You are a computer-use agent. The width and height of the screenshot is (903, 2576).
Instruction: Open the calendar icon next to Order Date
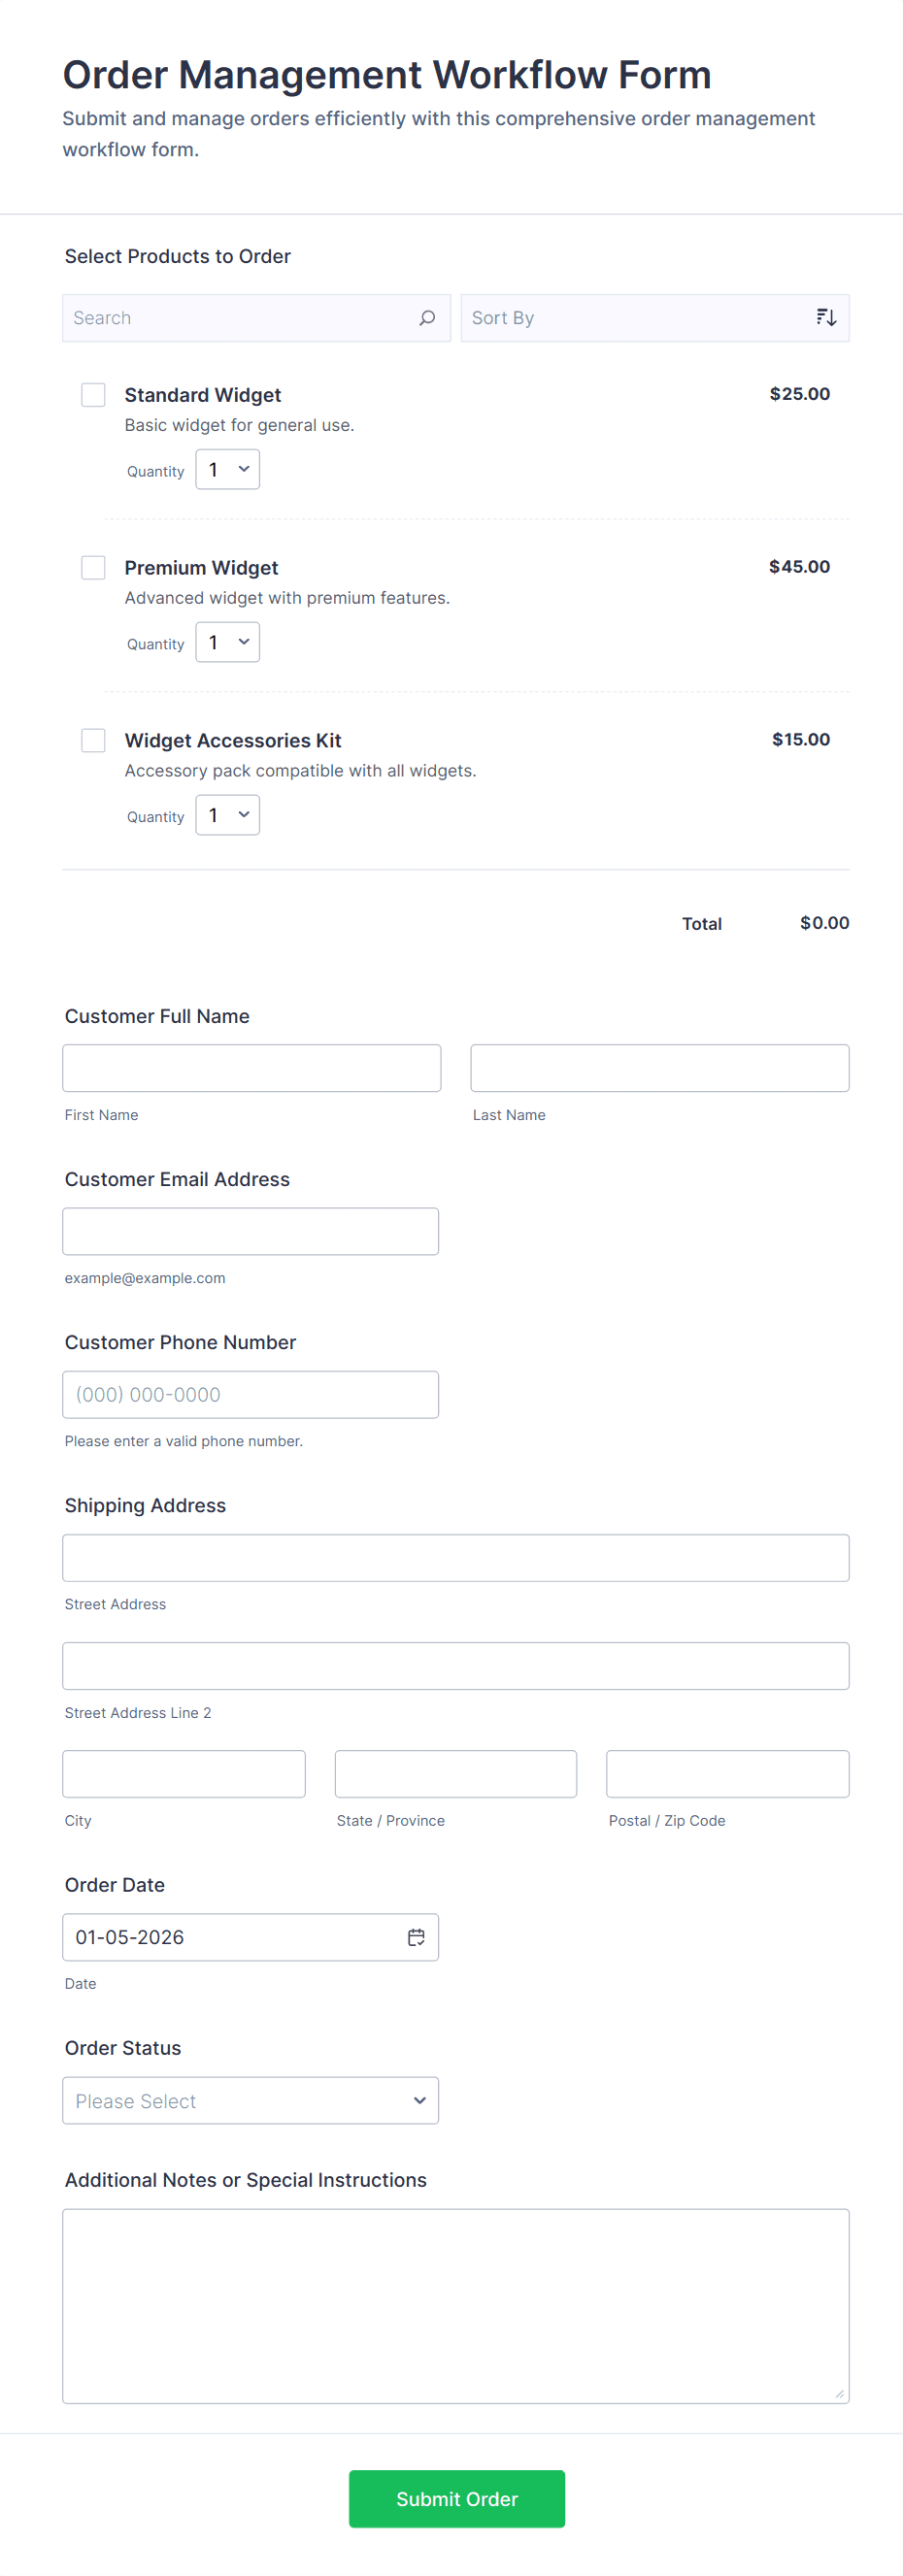[416, 1936]
